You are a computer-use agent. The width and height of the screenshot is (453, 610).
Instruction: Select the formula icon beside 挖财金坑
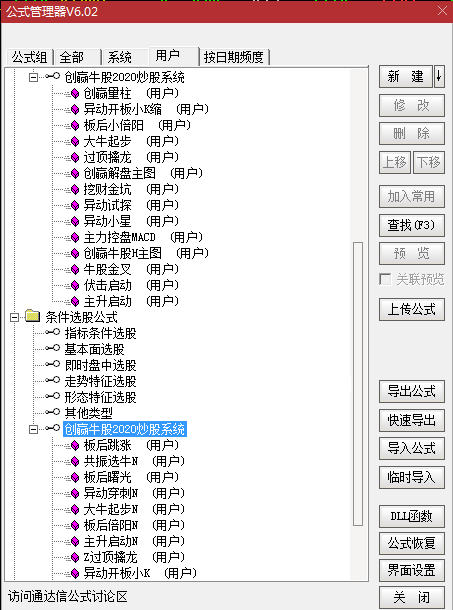coord(75,189)
